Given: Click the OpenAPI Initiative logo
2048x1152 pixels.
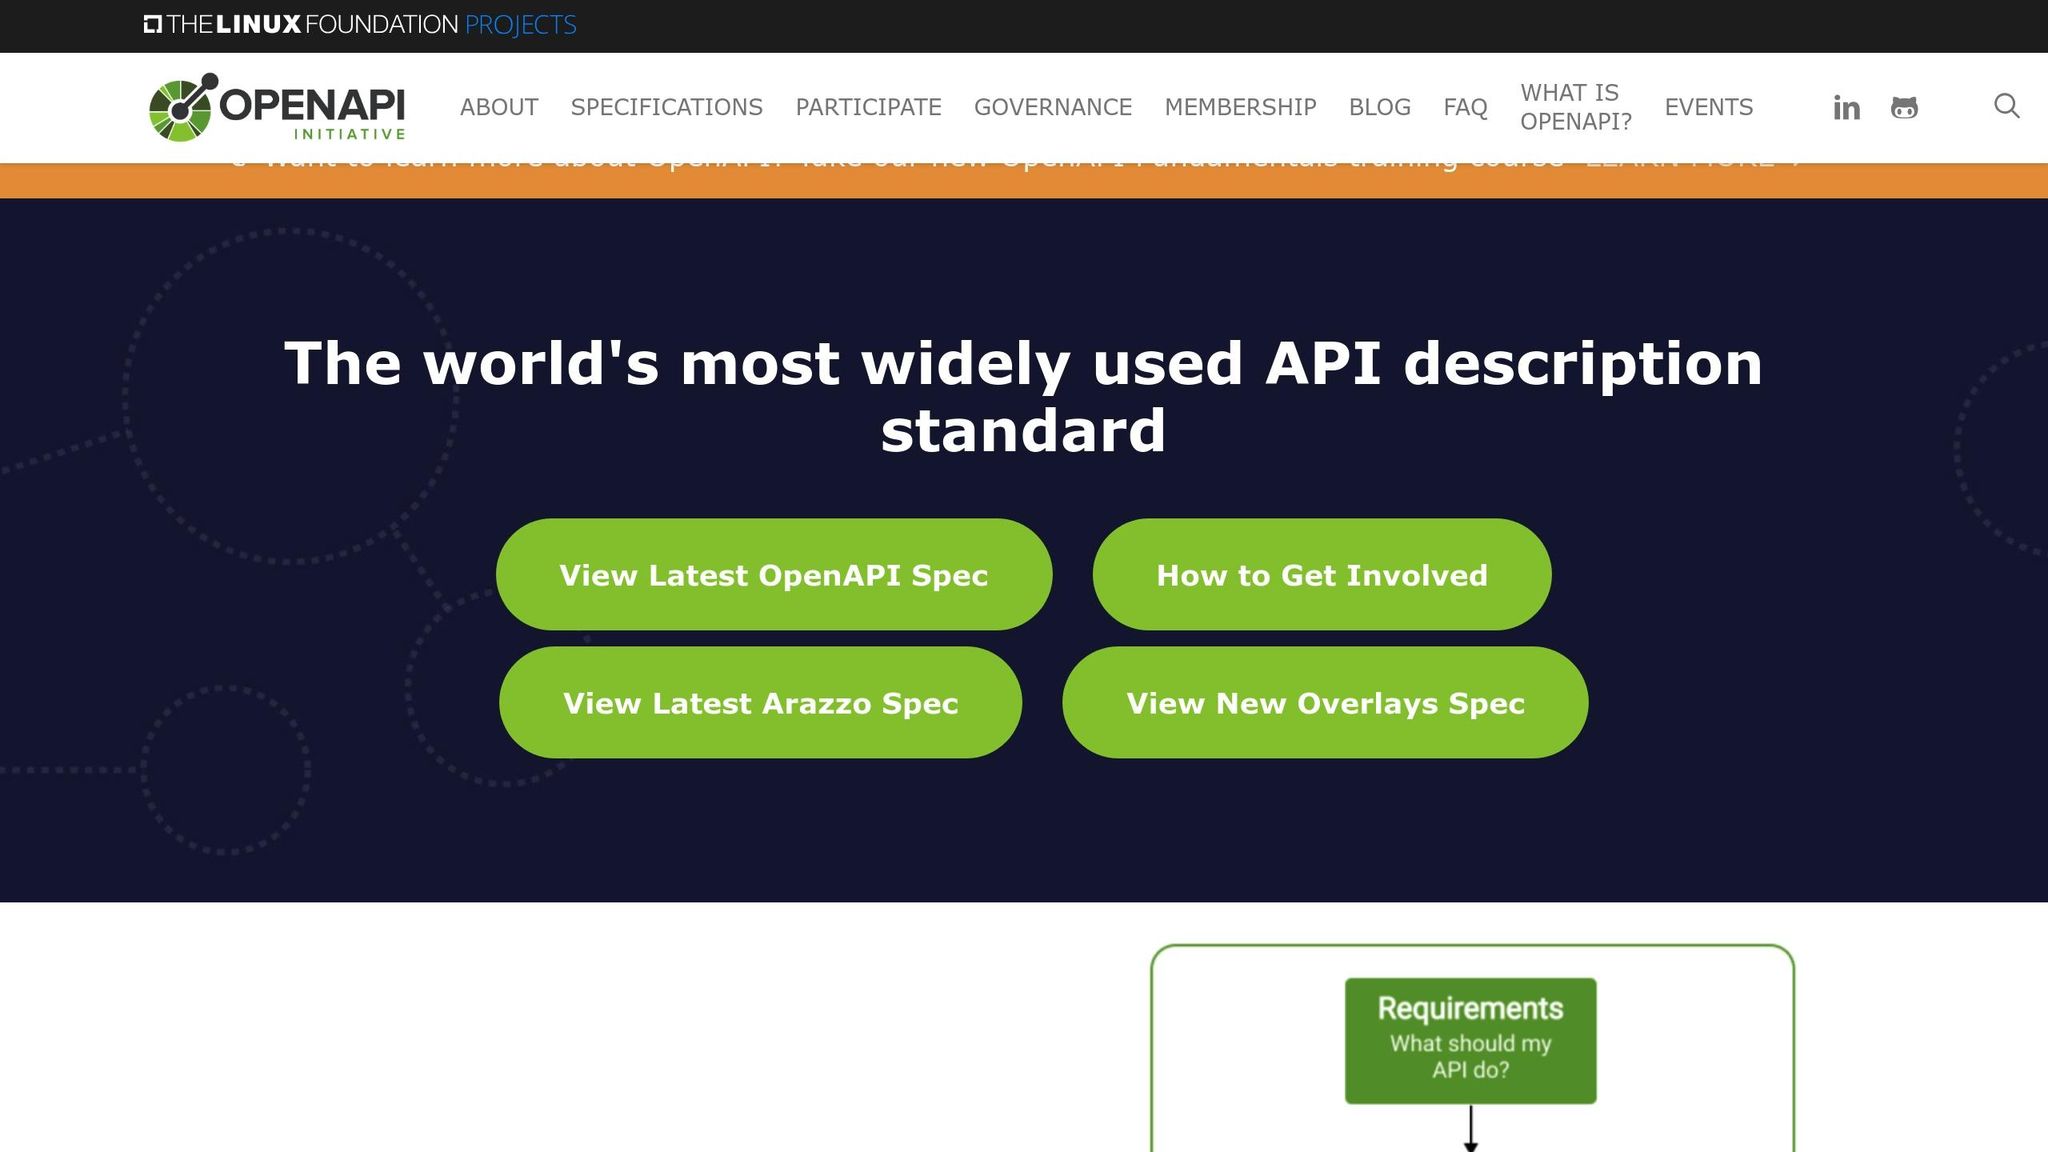Looking at the screenshot, I should (x=277, y=107).
